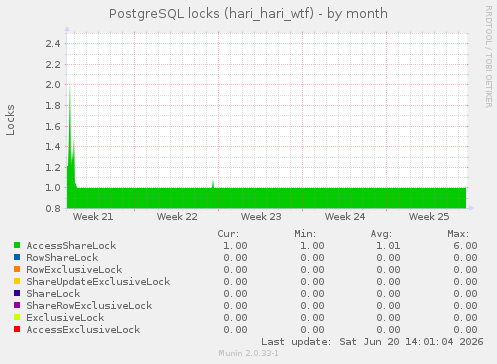Click the tall green spike at Week 21
This screenshot has height=364, width=497.
[x=70, y=133]
